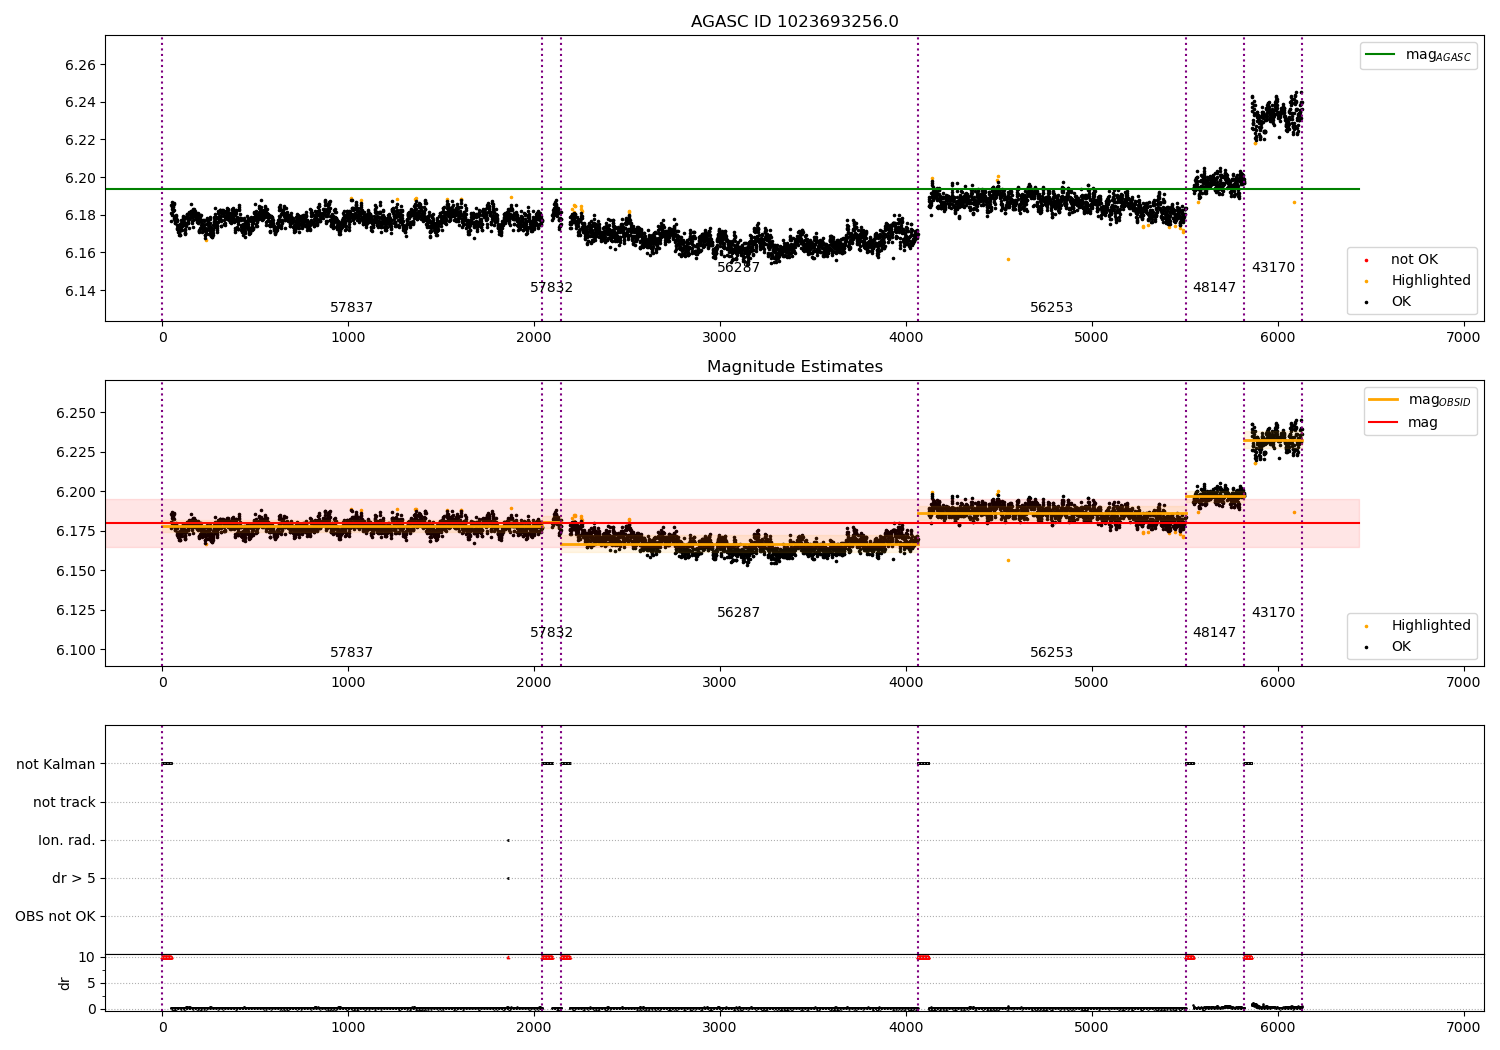Select 'Highlighted' legend entry in Magnitude Estimates plot
The image size is (1500, 1050).
click(x=1430, y=626)
